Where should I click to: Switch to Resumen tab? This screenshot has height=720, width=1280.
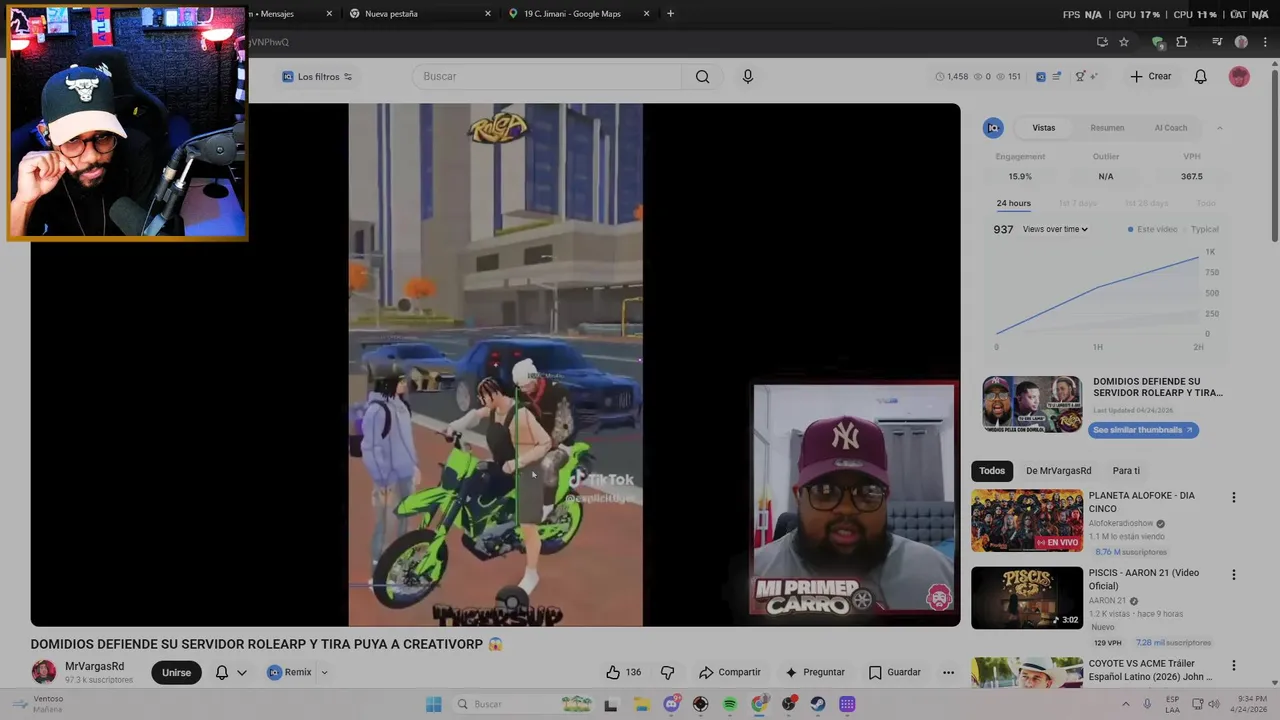[x=1107, y=128]
